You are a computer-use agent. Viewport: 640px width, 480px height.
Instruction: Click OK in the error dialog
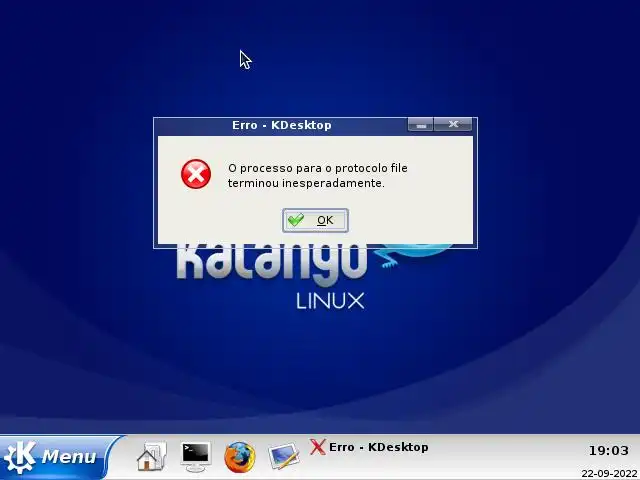pyautogui.click(x=315, y=220)
